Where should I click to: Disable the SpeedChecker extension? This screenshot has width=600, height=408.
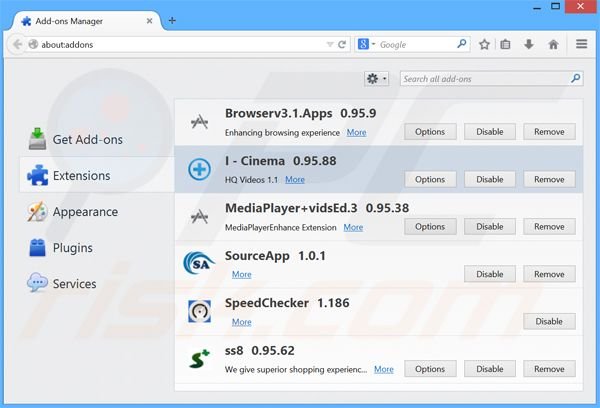pos(549,322)
